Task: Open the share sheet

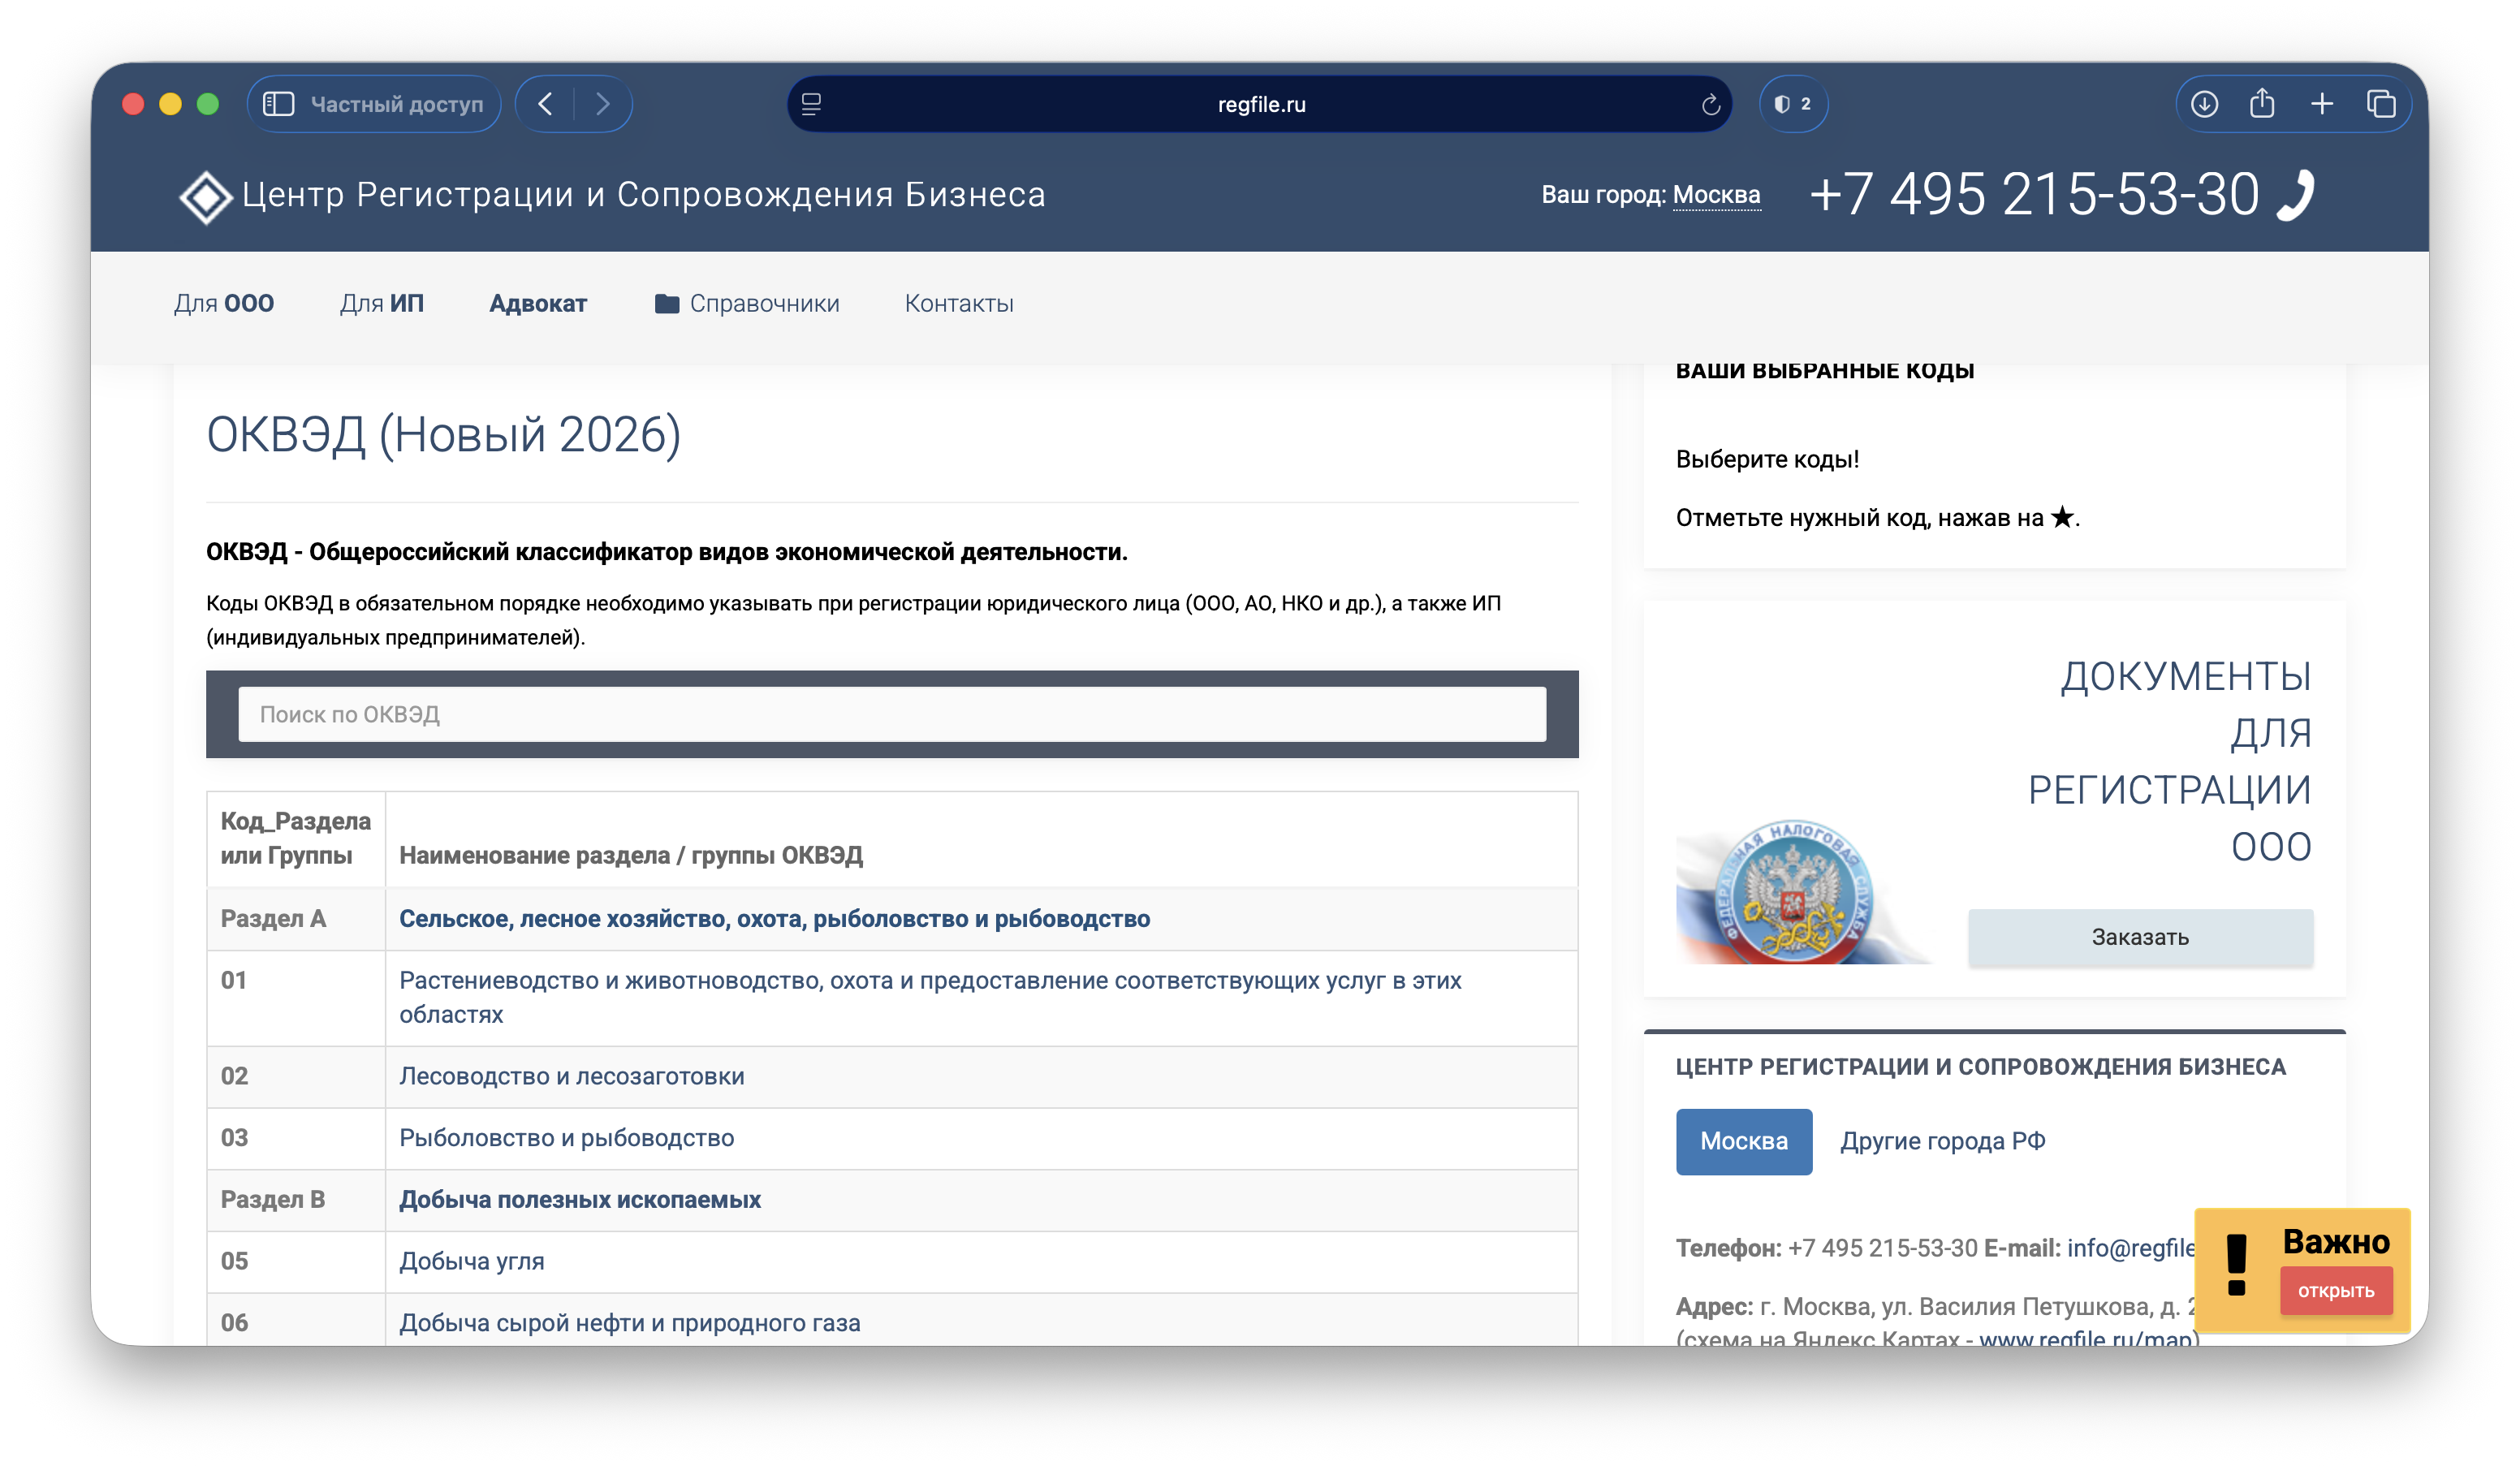Action: [x=2262, y=103]
